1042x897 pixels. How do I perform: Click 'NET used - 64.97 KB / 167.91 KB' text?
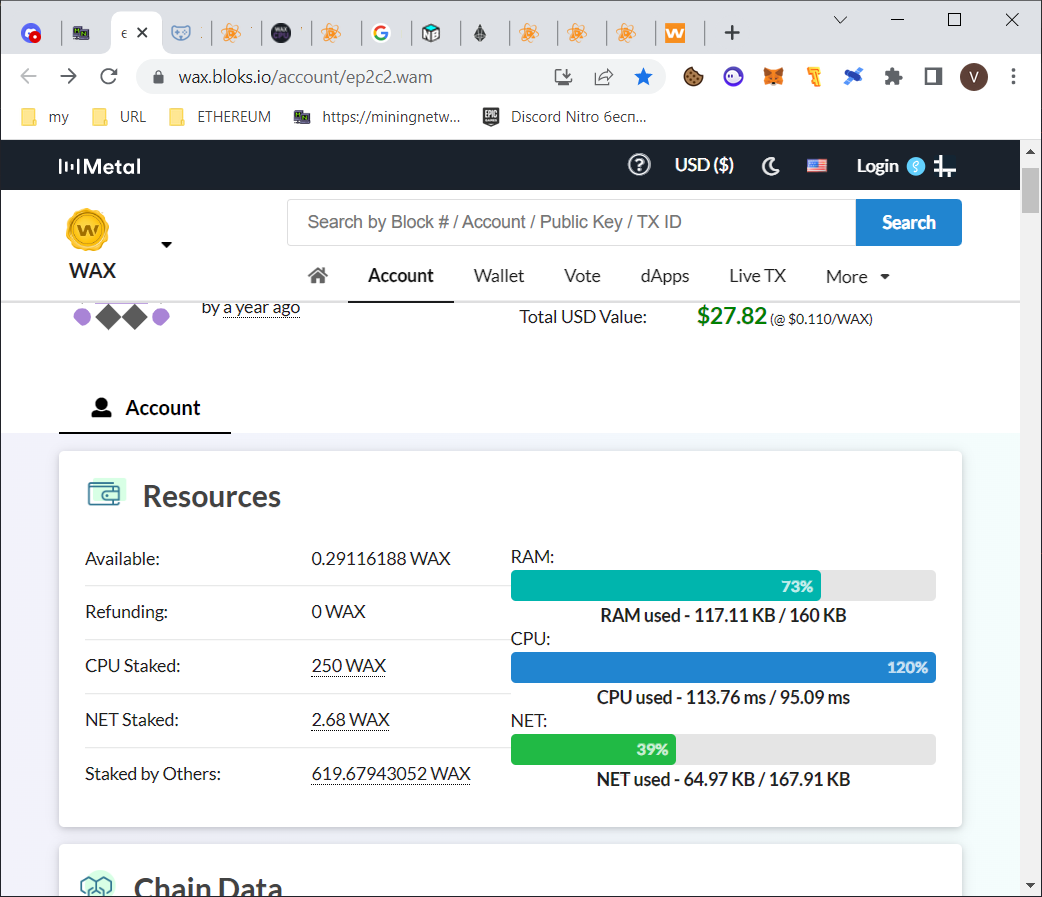coord(723,779)
